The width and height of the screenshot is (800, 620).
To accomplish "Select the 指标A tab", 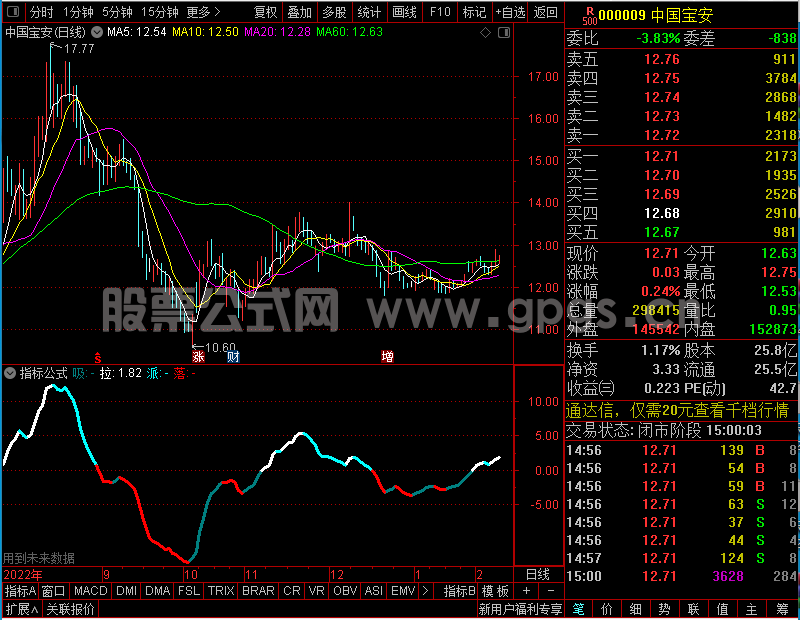I will pyautogui.click(x=20, y=591).
